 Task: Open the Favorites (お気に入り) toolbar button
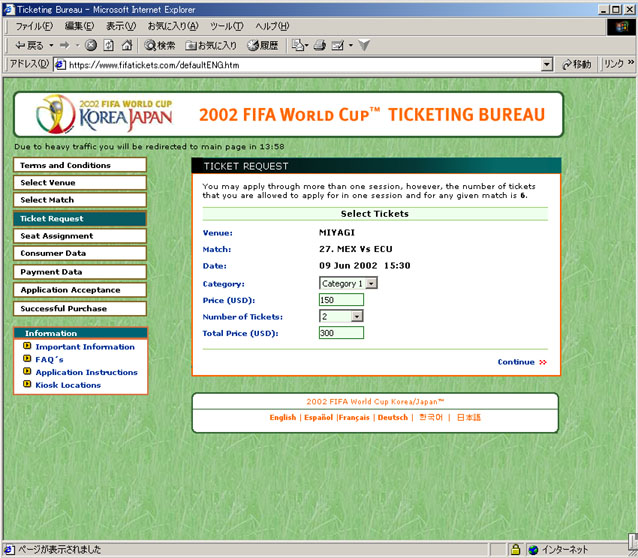(211, 45)
